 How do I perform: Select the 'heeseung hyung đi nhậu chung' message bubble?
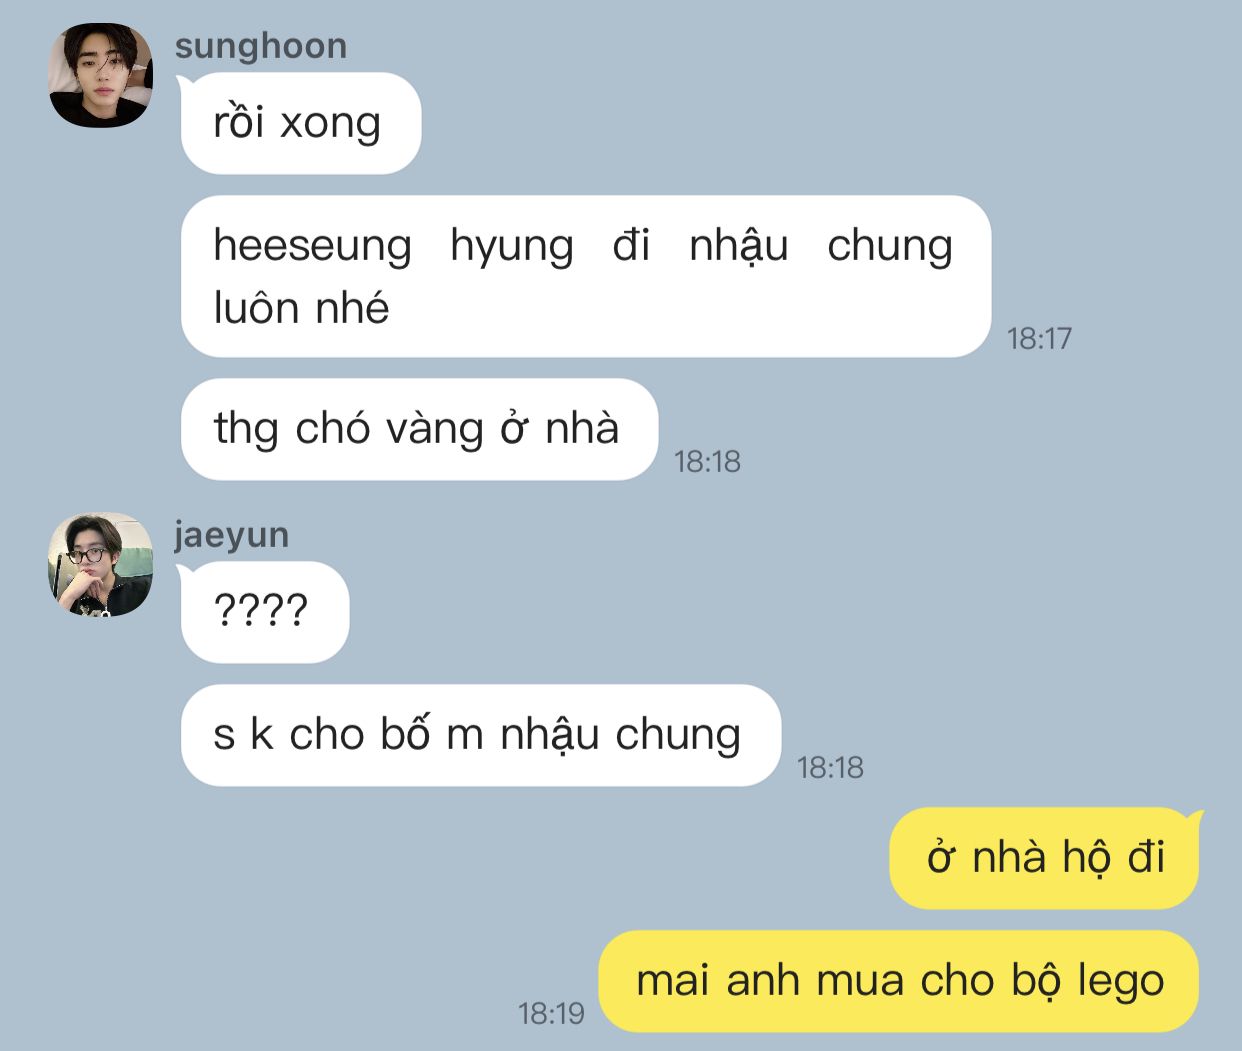586,276
